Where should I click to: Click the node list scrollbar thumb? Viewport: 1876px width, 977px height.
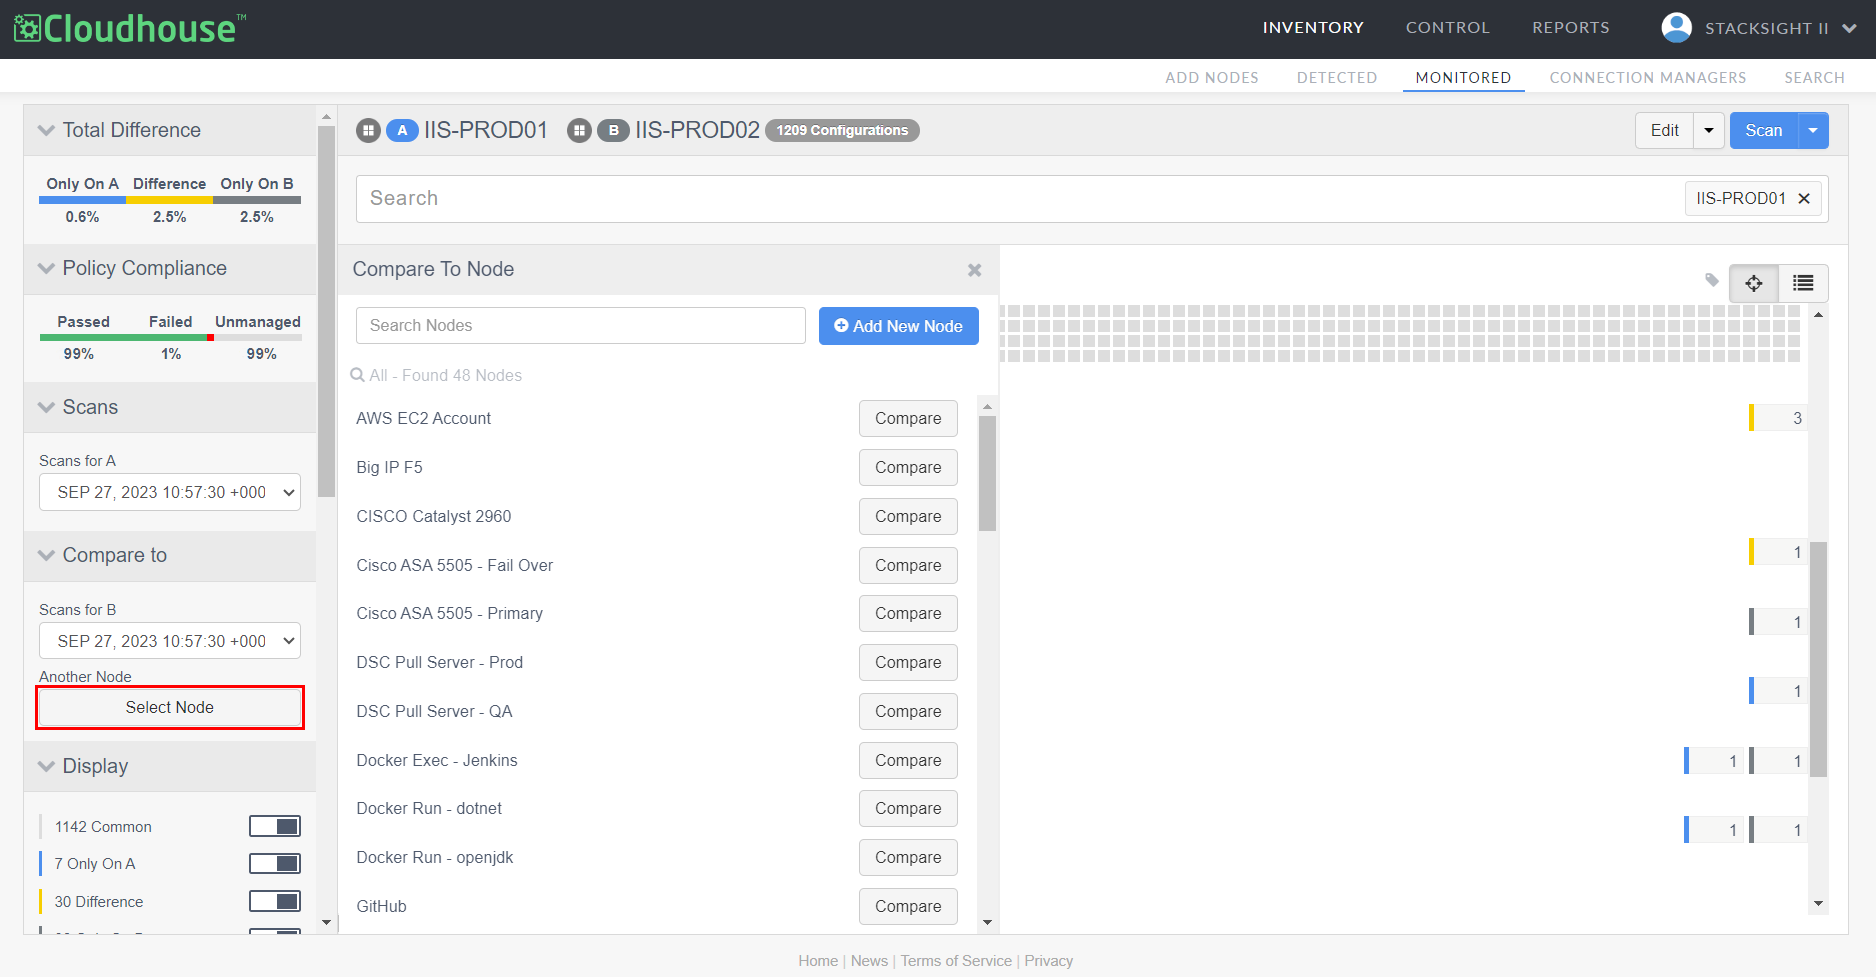(x=987, y=473)
